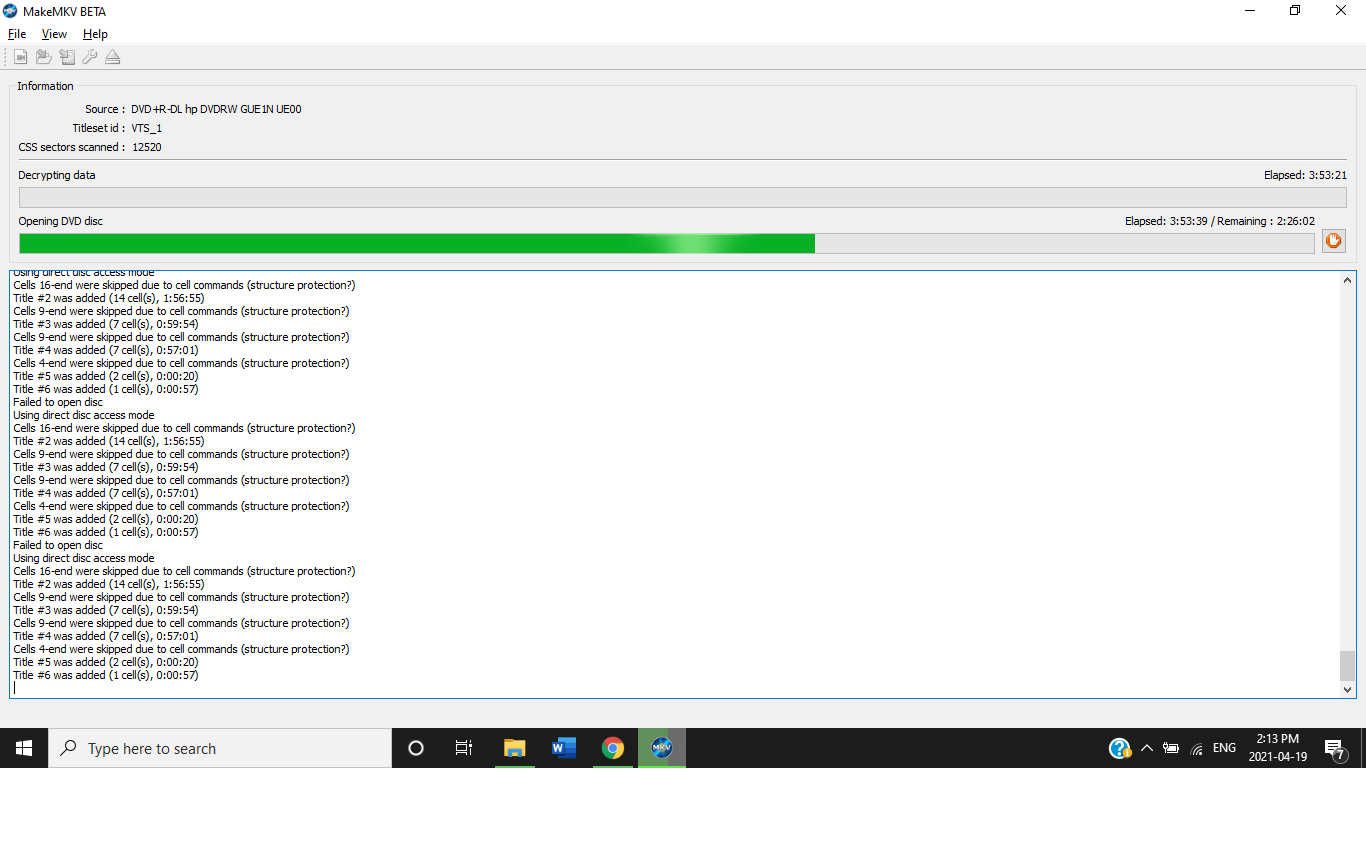Click the log scrollbar thumb
Image resolution: width=1366 pixels, height=844 pixels.
point(1347,665)
